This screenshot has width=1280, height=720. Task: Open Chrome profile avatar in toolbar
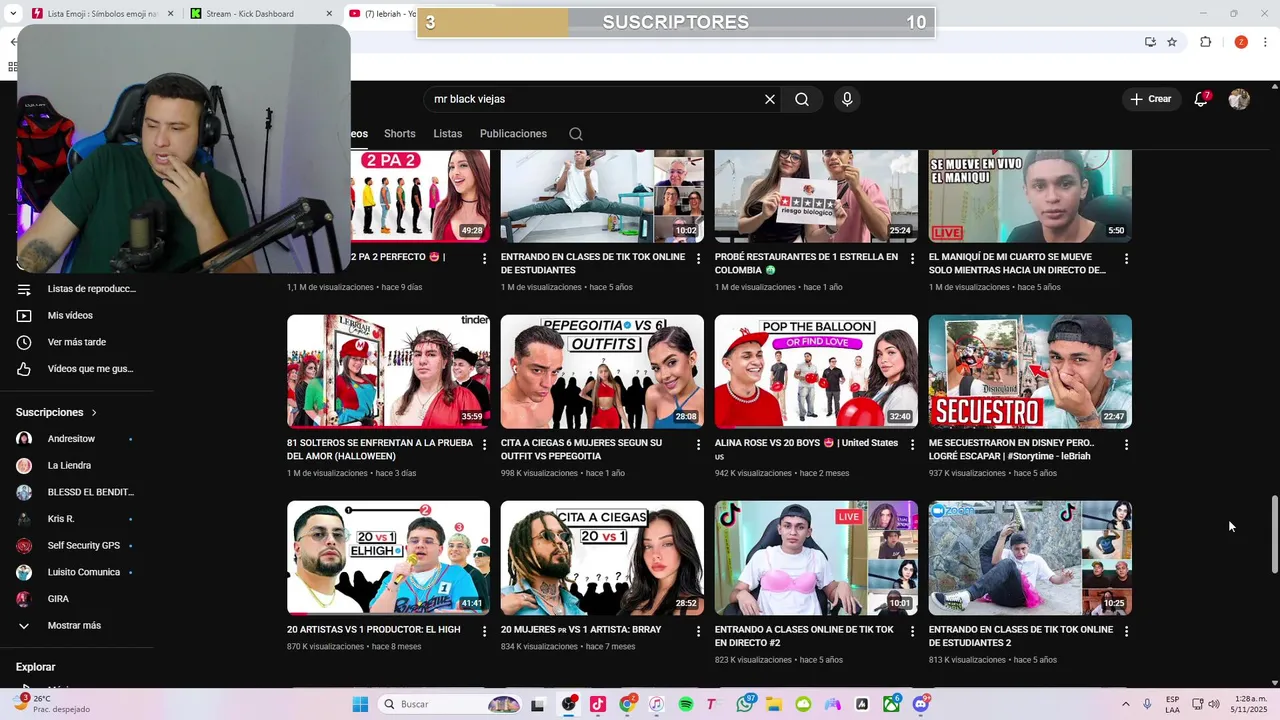tap(1241, 42)
